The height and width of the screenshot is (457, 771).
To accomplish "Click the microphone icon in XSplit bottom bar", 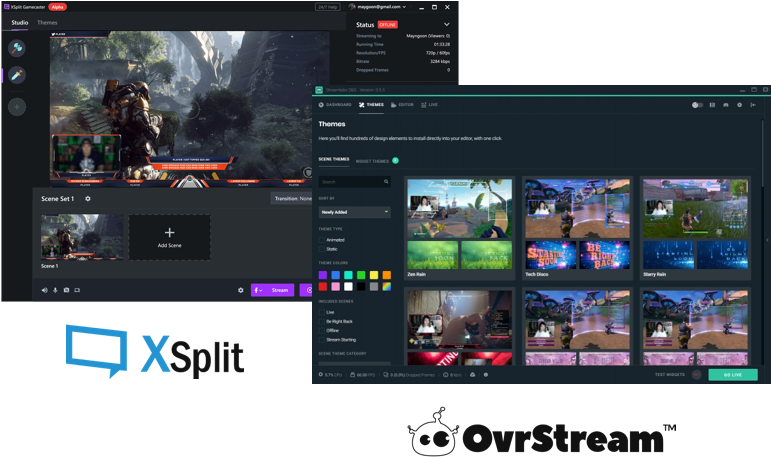I will coord(55,290).
